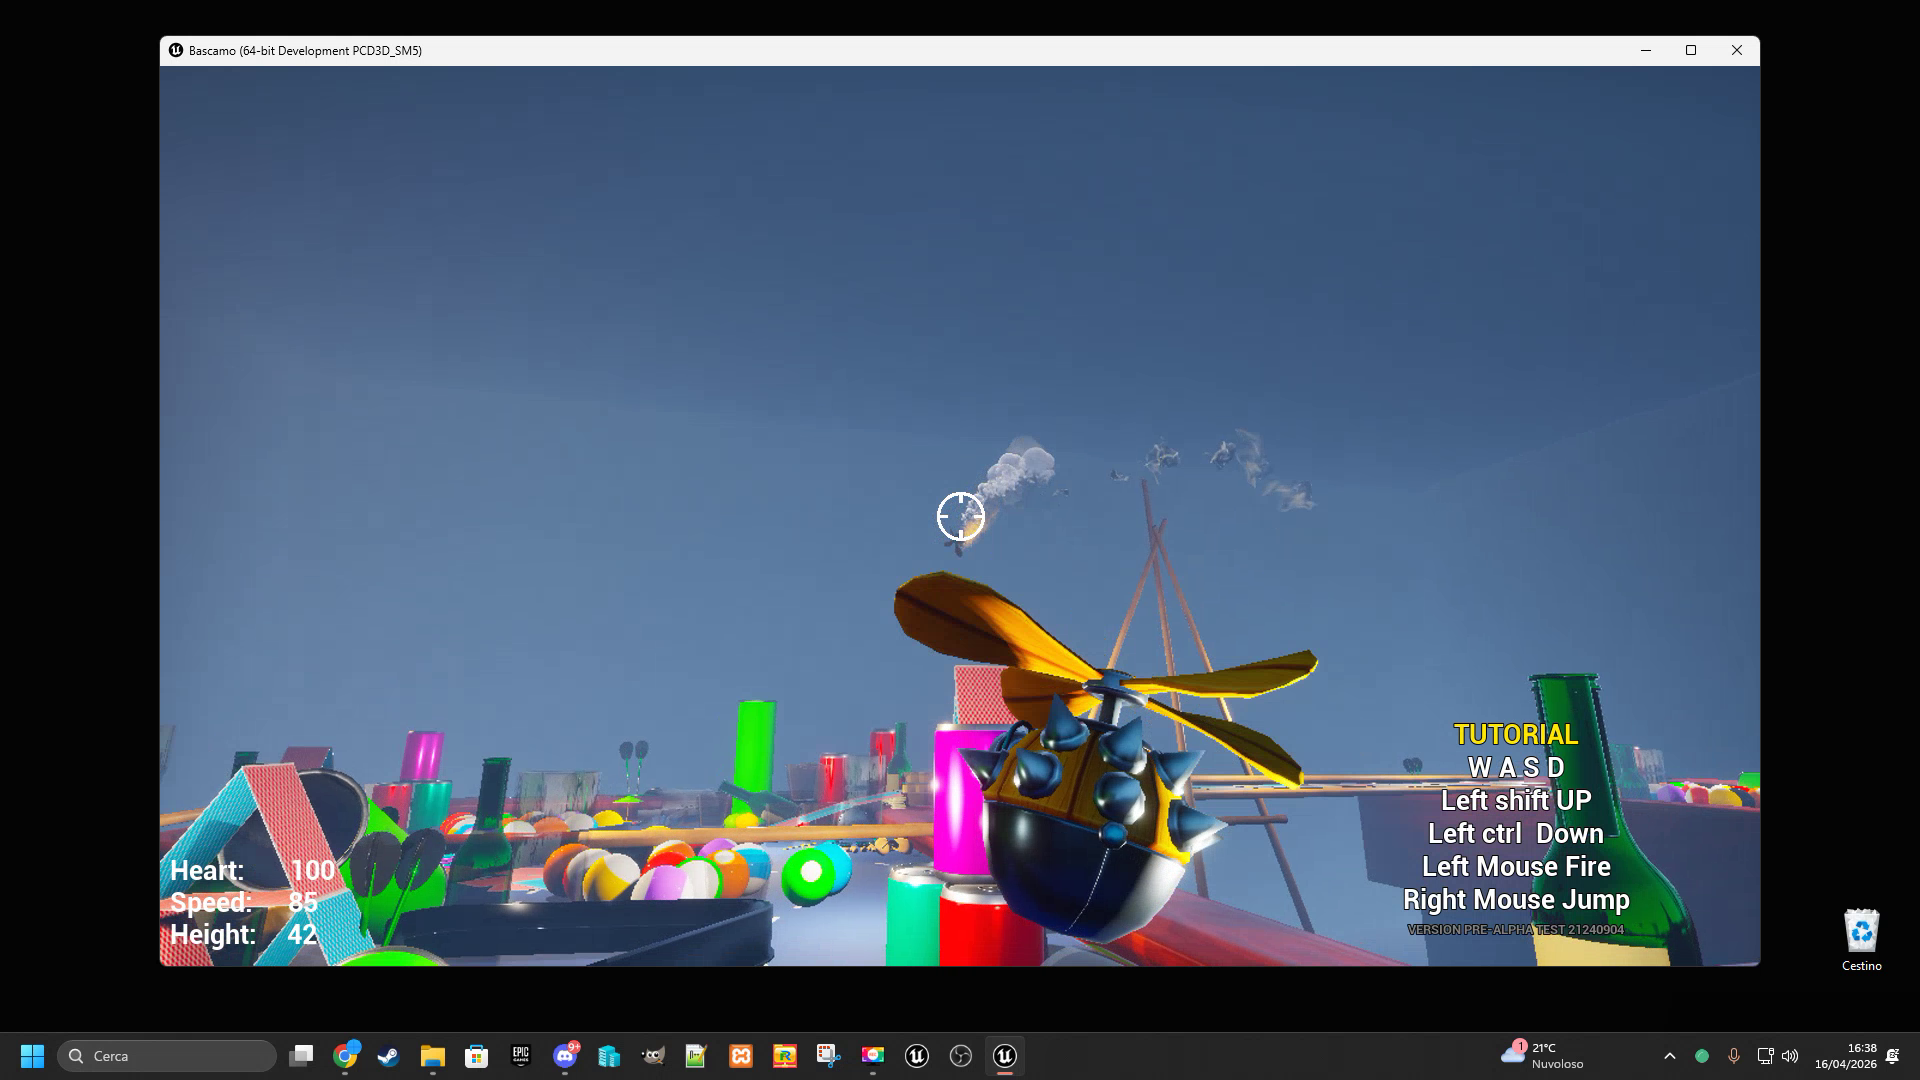
Task: Open Steam from the taskbar
Action: 389,1056
